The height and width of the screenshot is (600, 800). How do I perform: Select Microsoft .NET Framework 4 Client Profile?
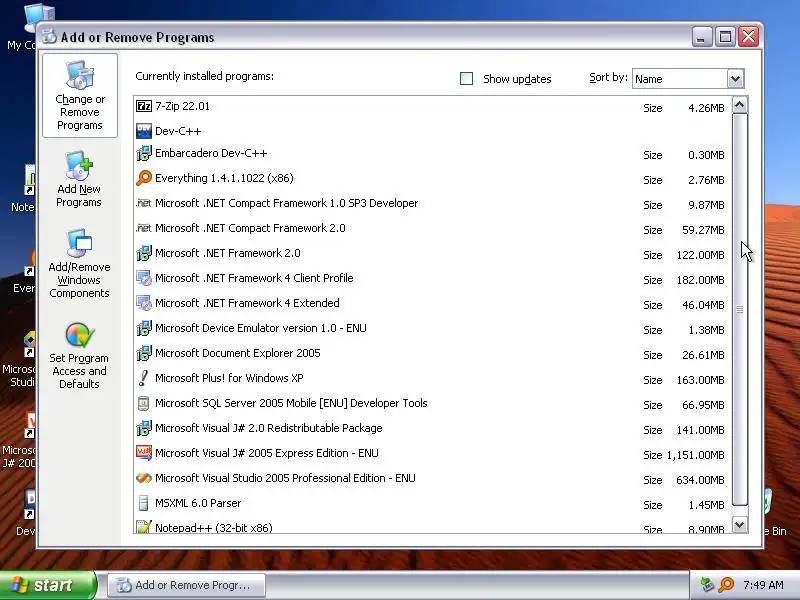point(432,278)
